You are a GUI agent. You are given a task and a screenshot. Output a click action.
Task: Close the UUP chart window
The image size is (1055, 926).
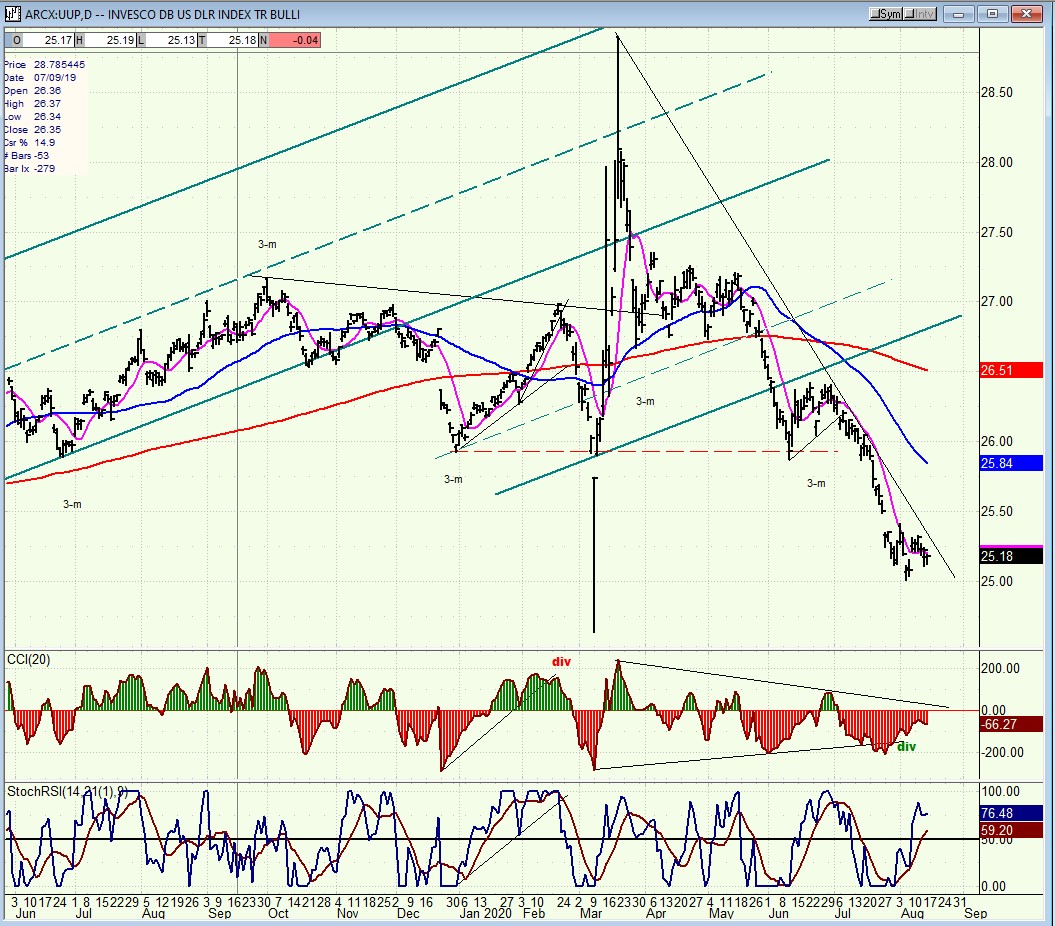point(1026,13)
